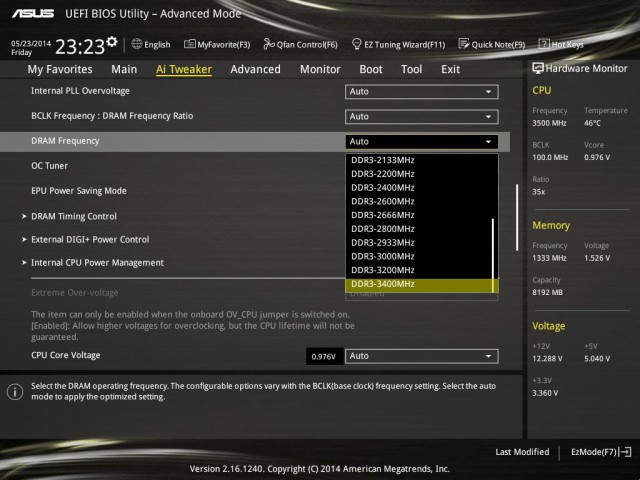640x480 pixels.
Task: Choose DDR3-2133MHz from the list
Action: (x=419, y=160)
